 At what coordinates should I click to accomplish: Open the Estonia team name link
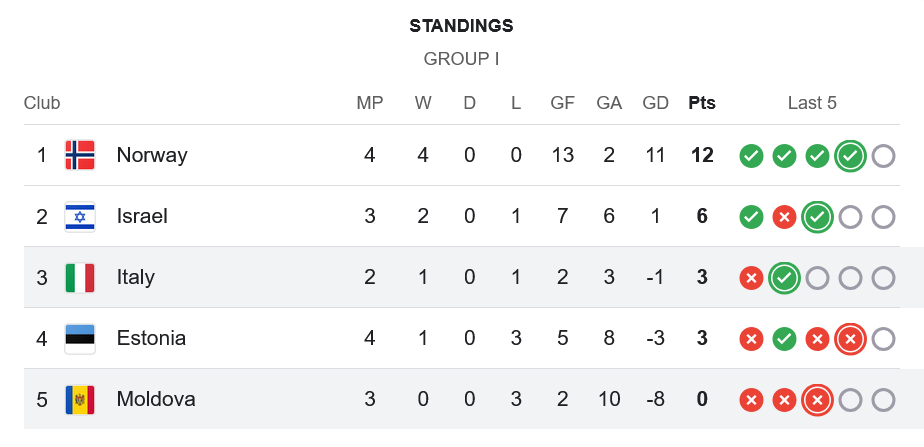click(x=151, y=338)
